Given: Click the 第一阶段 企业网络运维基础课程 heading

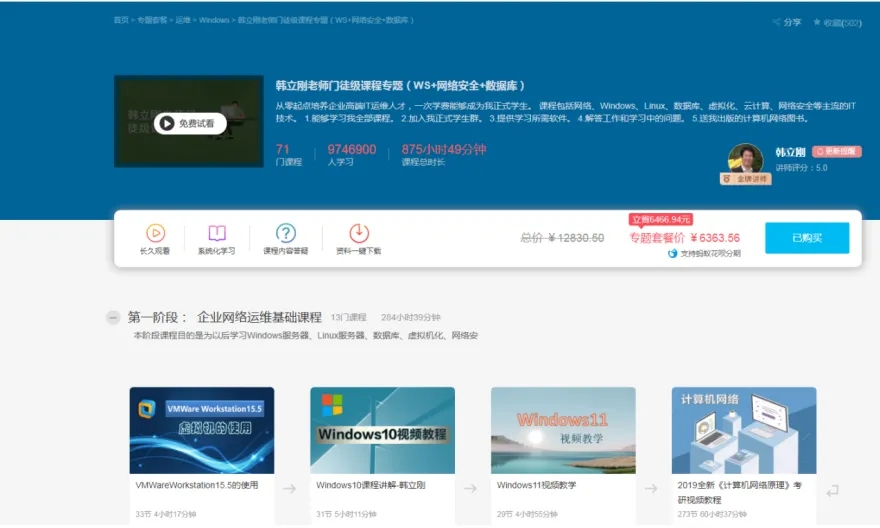Looking at the screenshot, I should [224, 318].
